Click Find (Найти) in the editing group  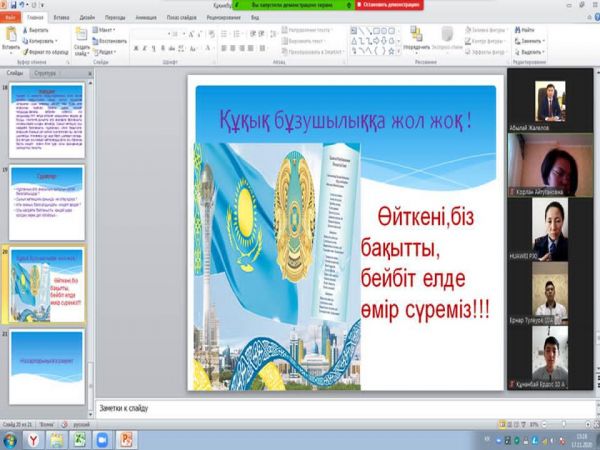tap(525, 30)
